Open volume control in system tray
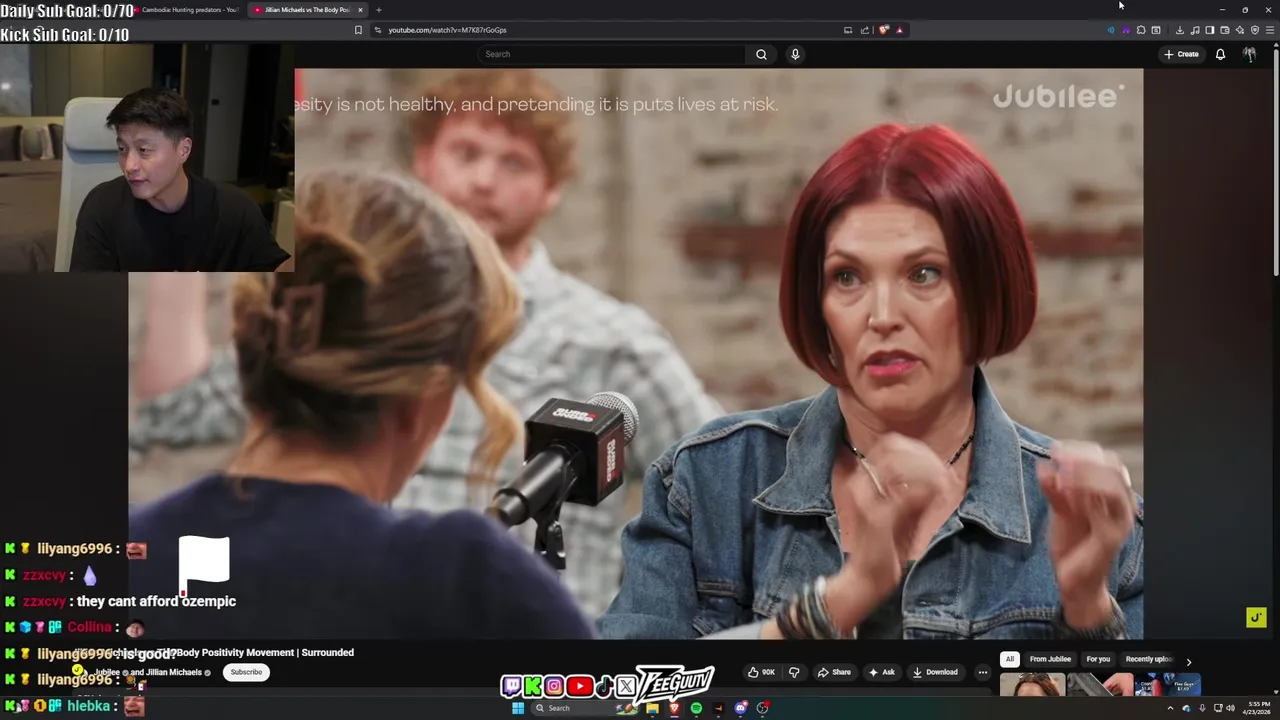This screenshot has width=1280, height=720. 1230,708
